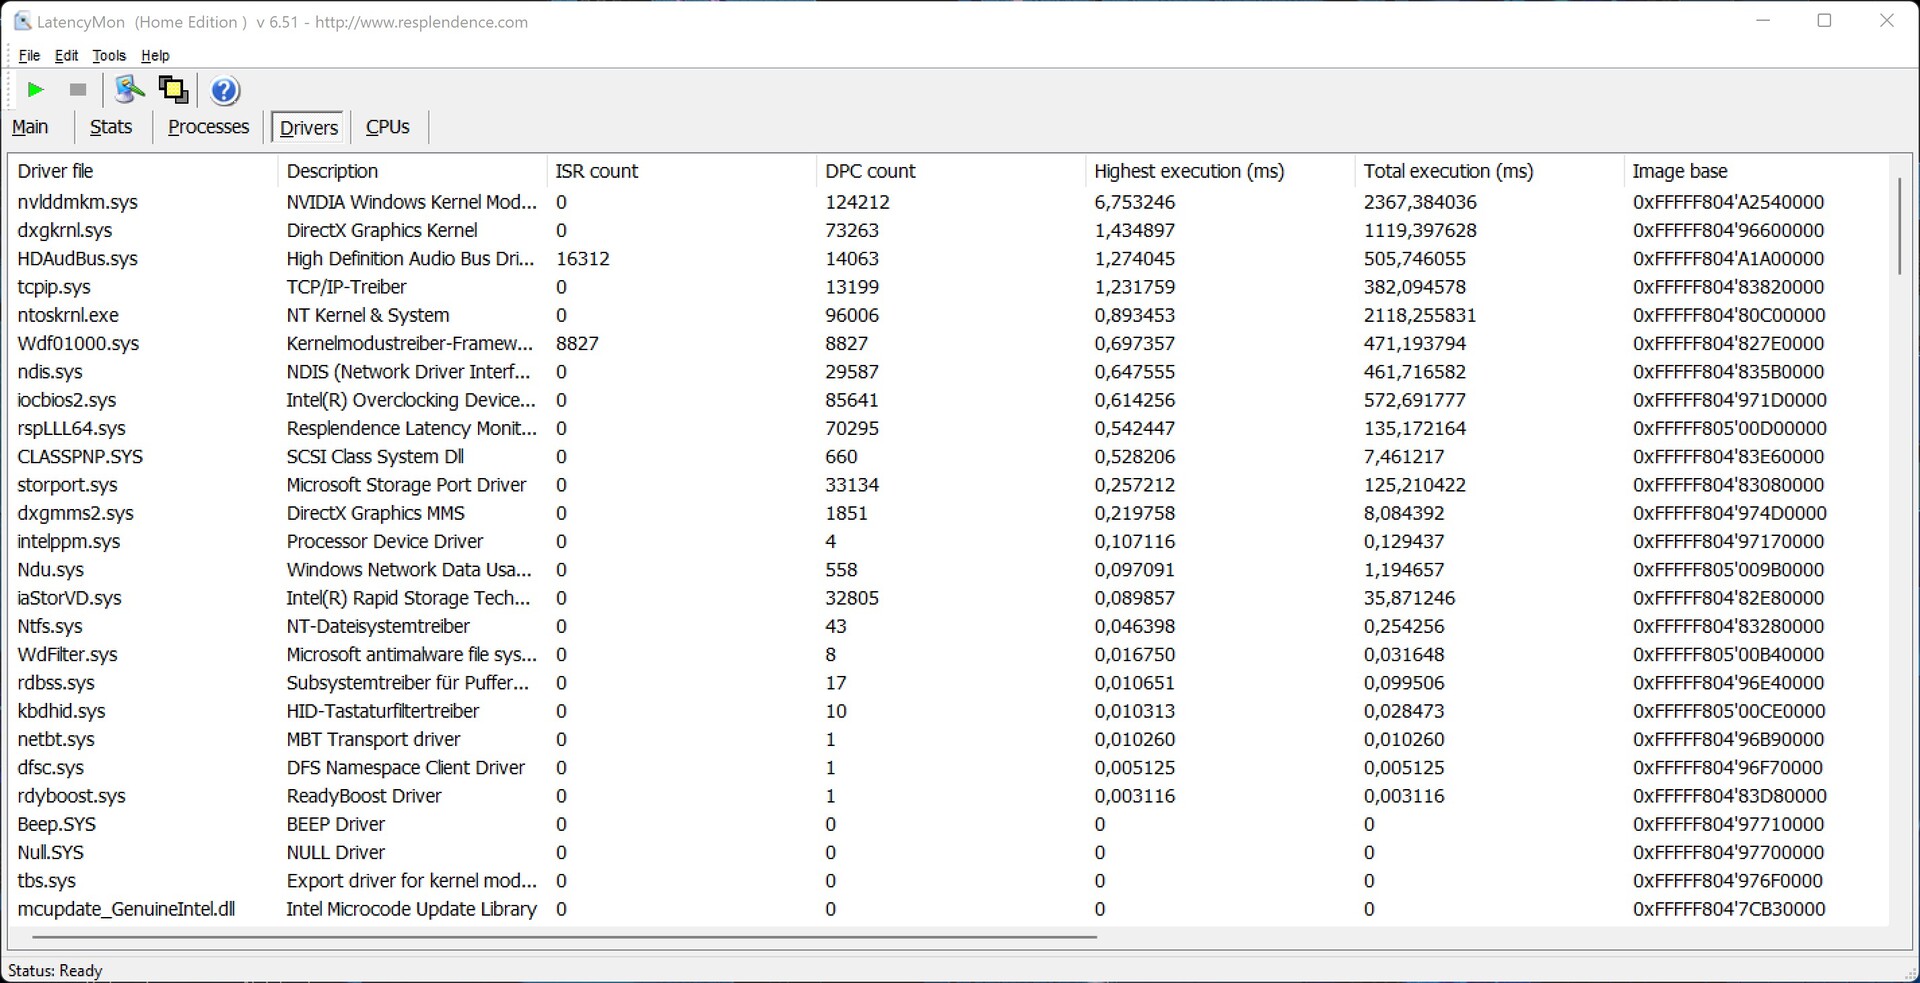Open the Tools menu
Screen dimensions: 1920x983
(109, 56)
